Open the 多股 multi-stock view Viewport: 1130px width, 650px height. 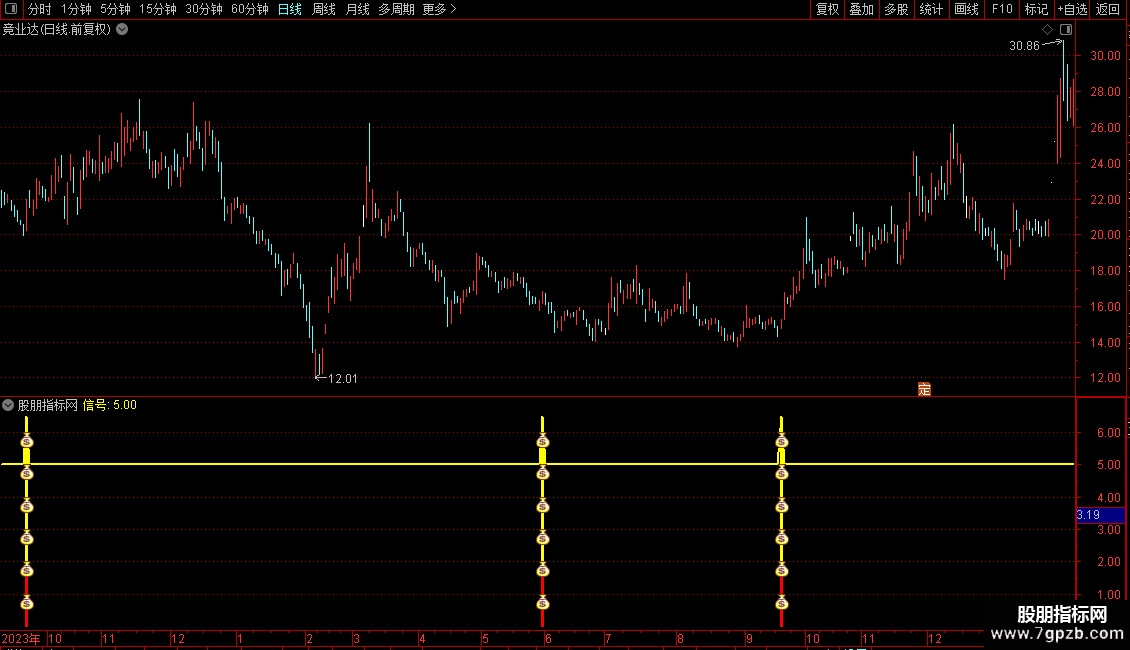[896, 9]
